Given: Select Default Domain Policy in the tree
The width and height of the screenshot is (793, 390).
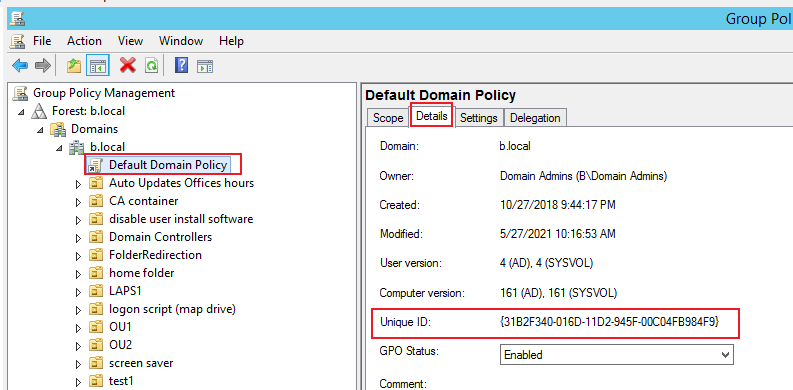Looking at the screenshot, I should click(167, 165).
